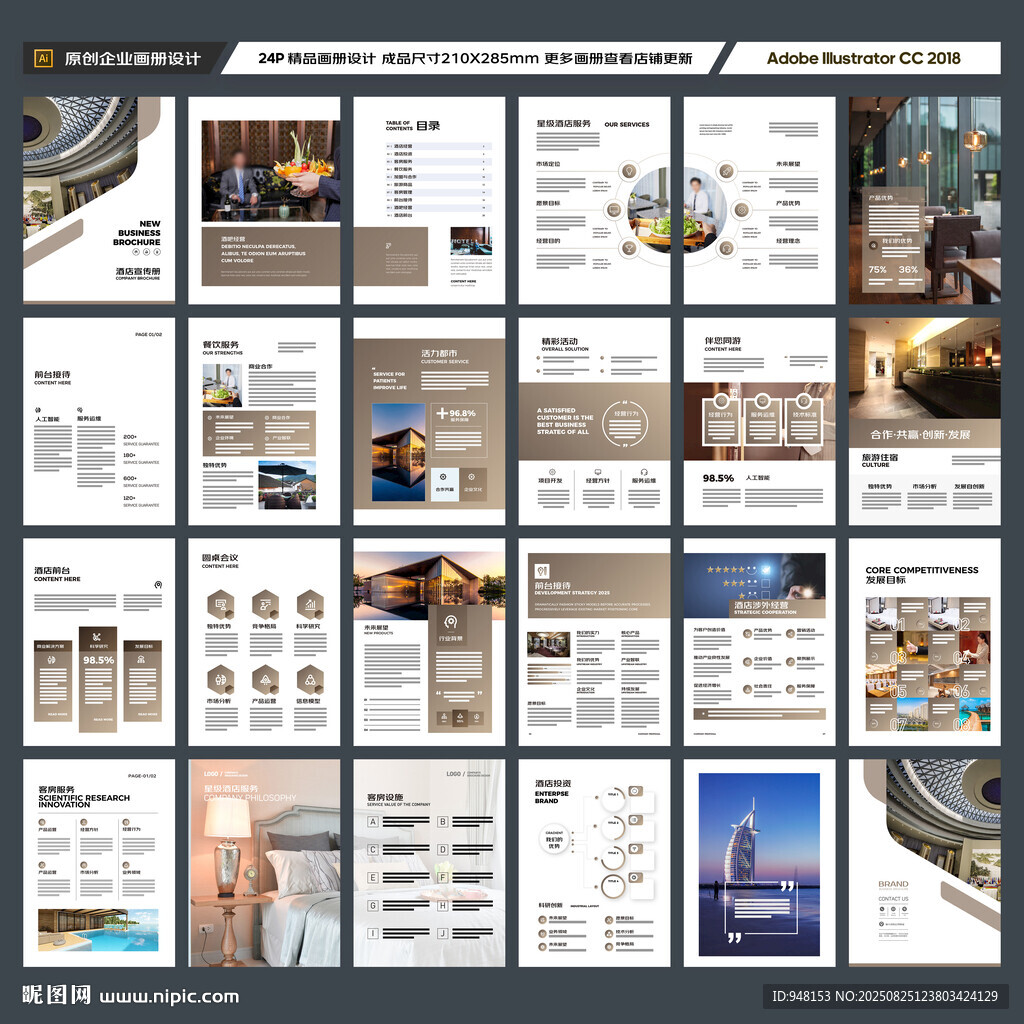Click the circular quote badge labeled 经营行为
Image resolution: width=1024 pixels, height=1024 pixels.
[x=627, y=424]
